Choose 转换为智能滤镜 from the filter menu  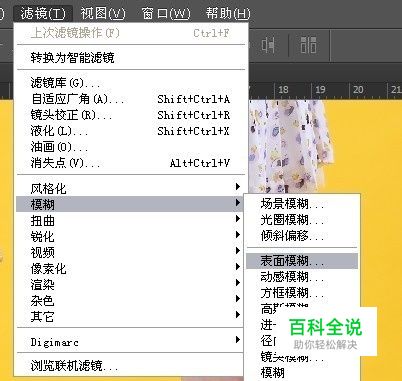click(131, 58)
